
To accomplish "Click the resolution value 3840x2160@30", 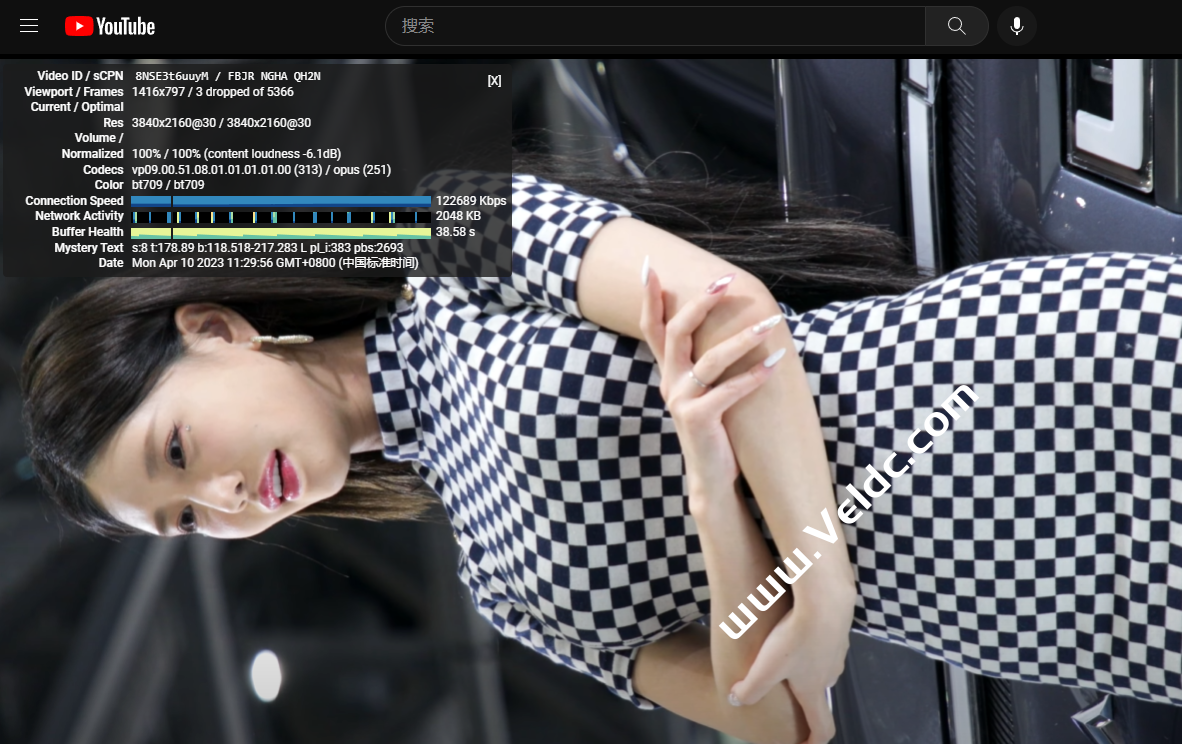I will pos(221,123).
